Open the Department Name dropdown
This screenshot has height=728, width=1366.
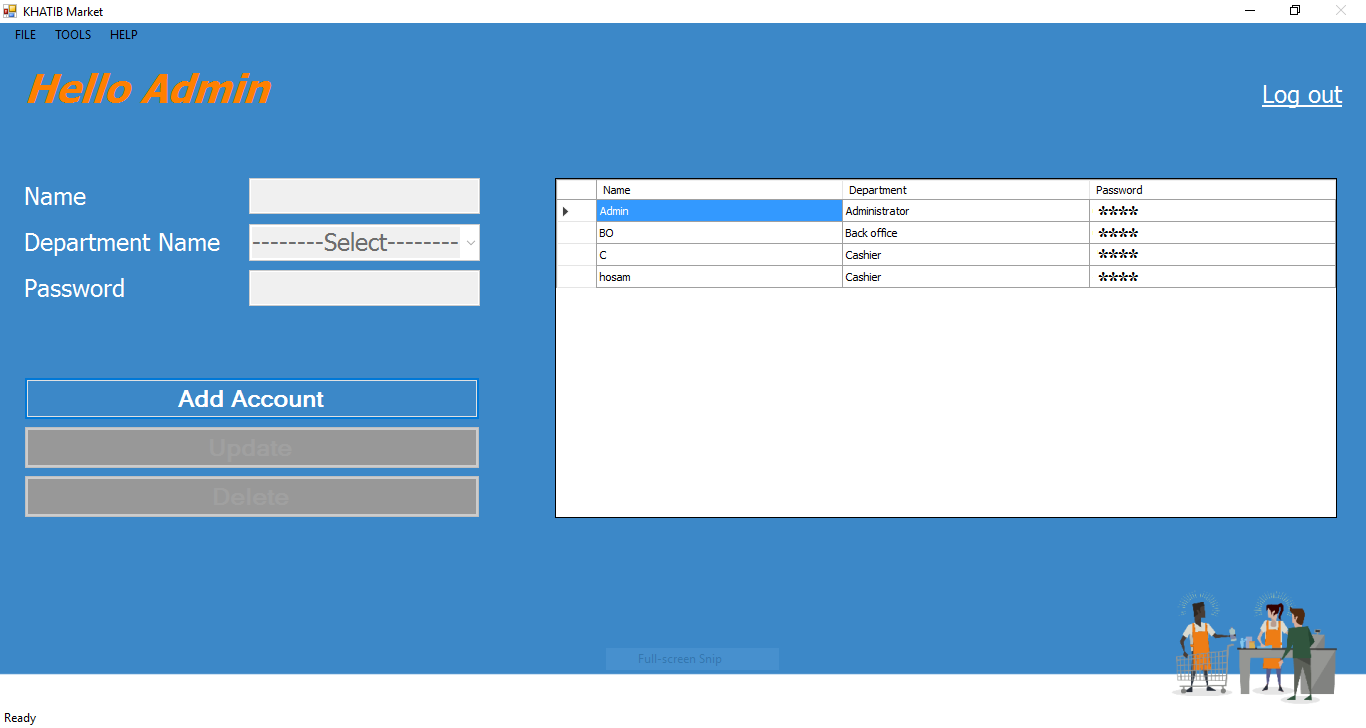(x=364, y=242)
